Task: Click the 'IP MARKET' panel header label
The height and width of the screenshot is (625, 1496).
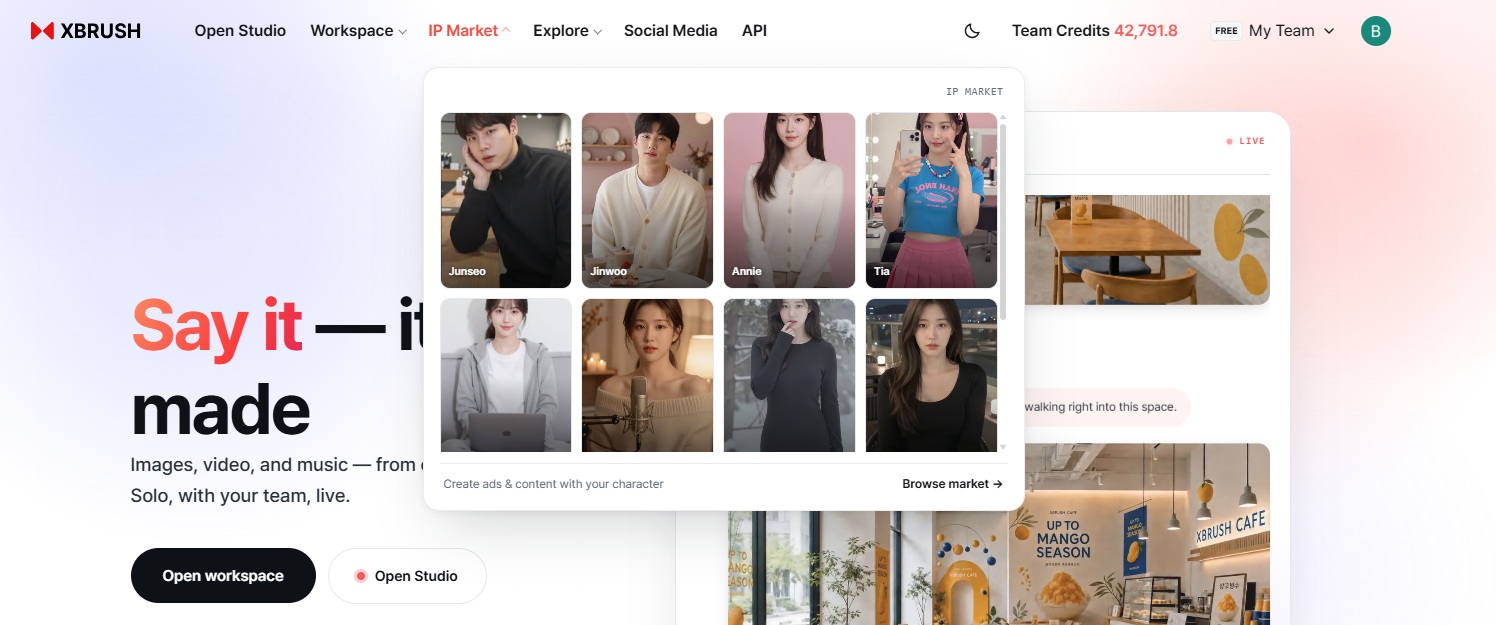Action: pyautogui.click(x=974, y=92)
